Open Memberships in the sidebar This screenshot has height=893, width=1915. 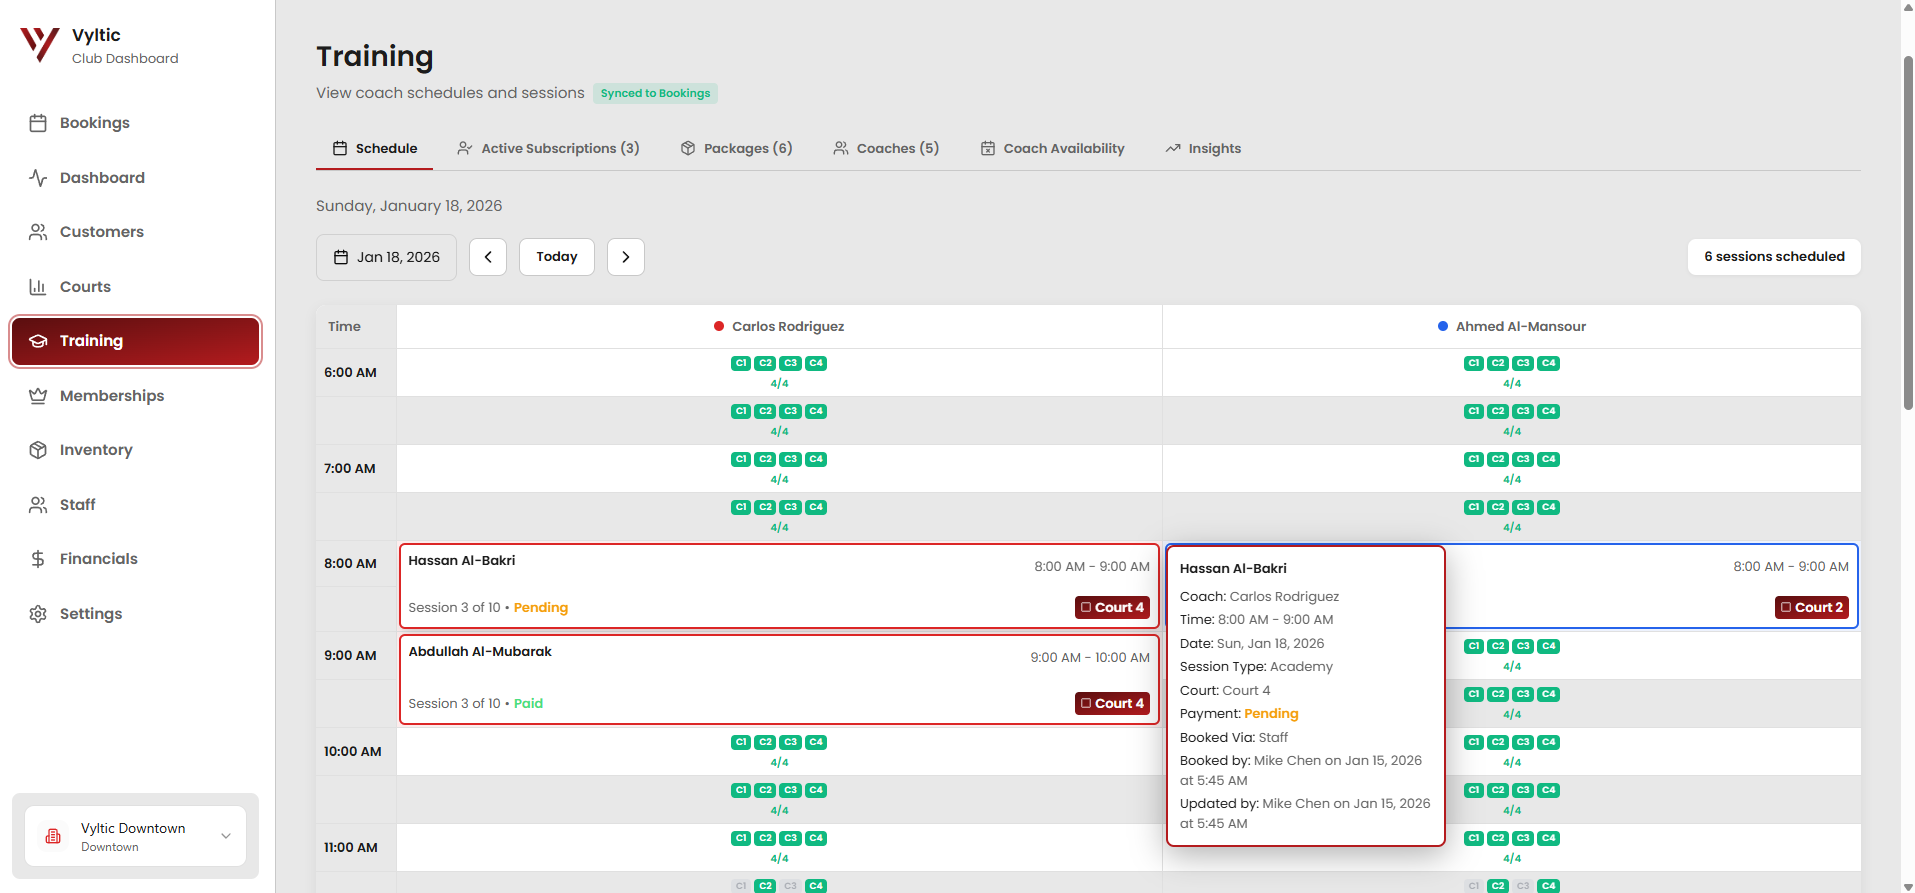(x=111, y=396)
